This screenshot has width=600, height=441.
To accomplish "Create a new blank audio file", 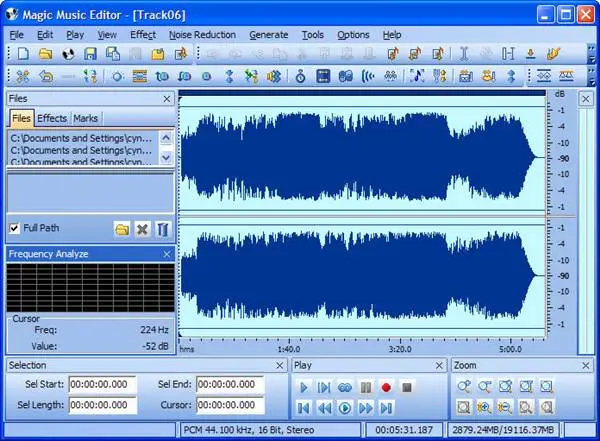I will pos(23,54).
